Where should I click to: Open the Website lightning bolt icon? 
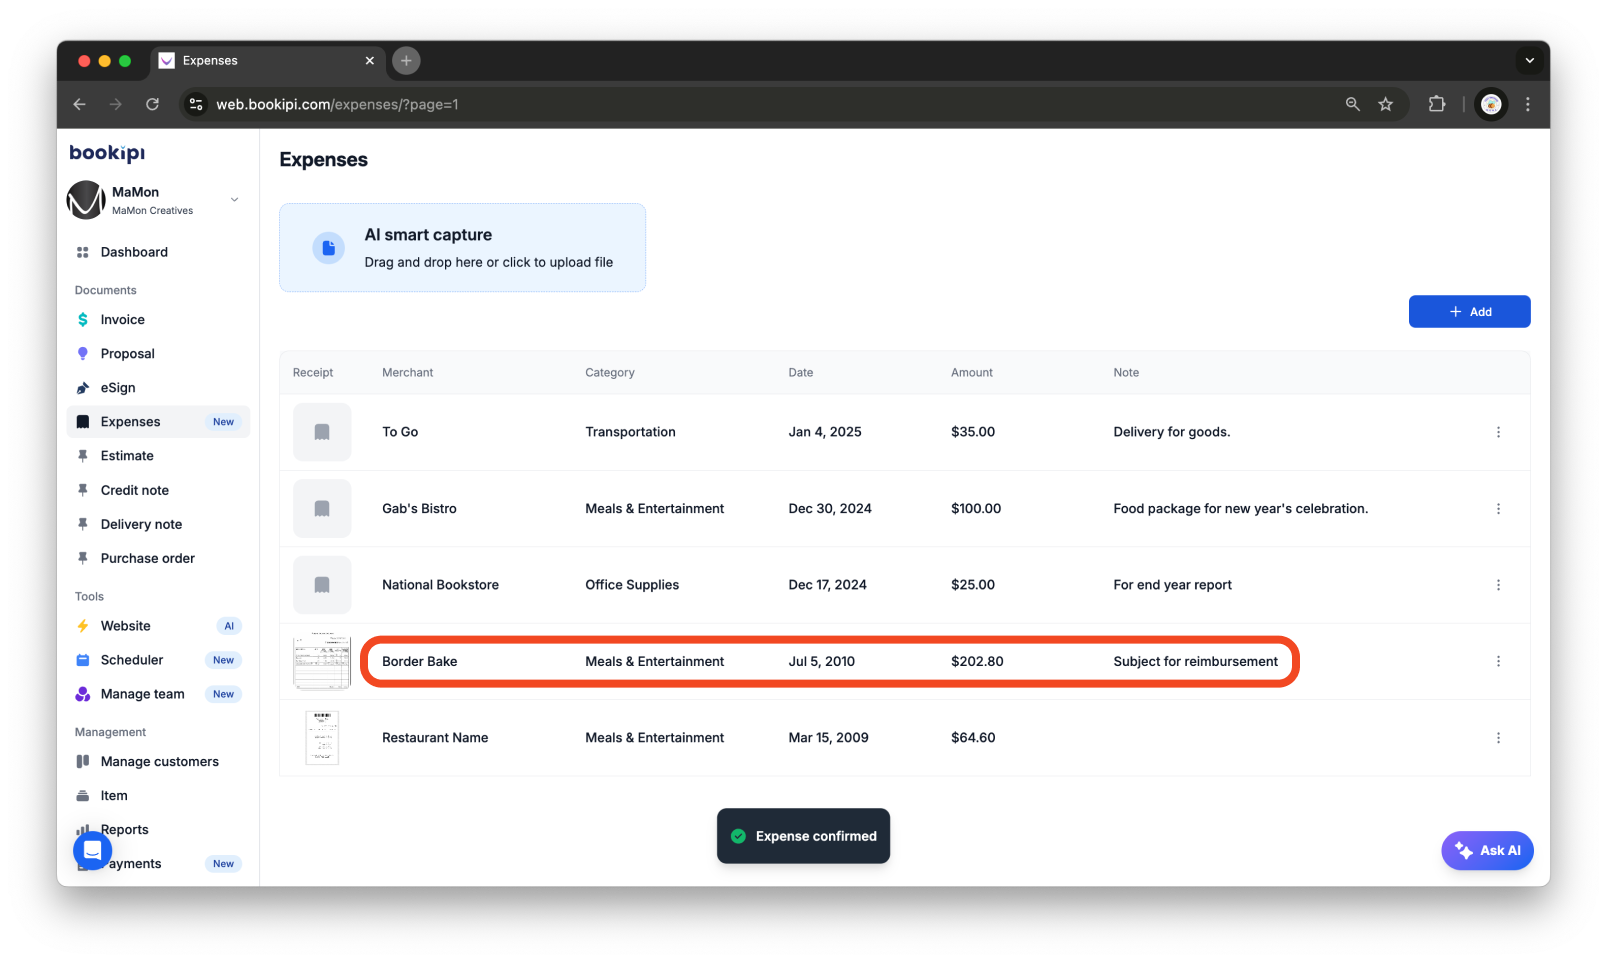pos(82,625)
